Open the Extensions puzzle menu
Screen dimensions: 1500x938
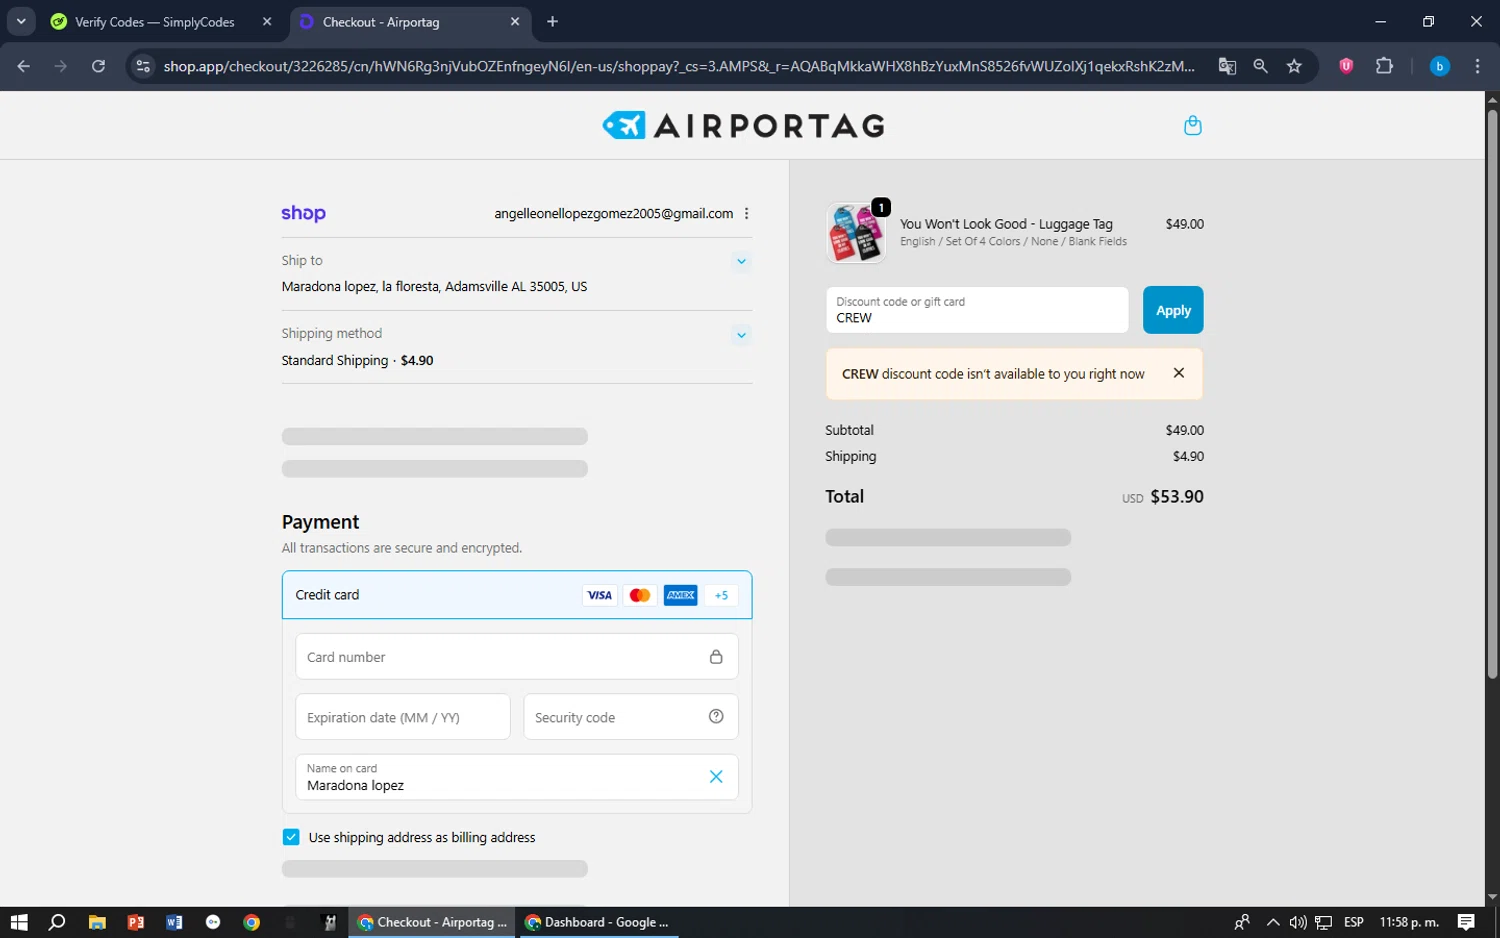point(1384,66)
